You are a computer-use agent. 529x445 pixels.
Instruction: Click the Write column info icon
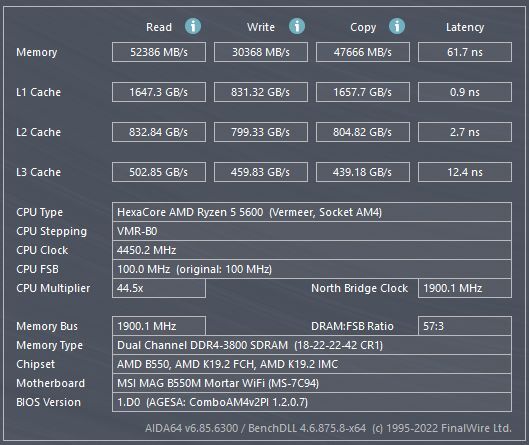(x=297, y=26)
